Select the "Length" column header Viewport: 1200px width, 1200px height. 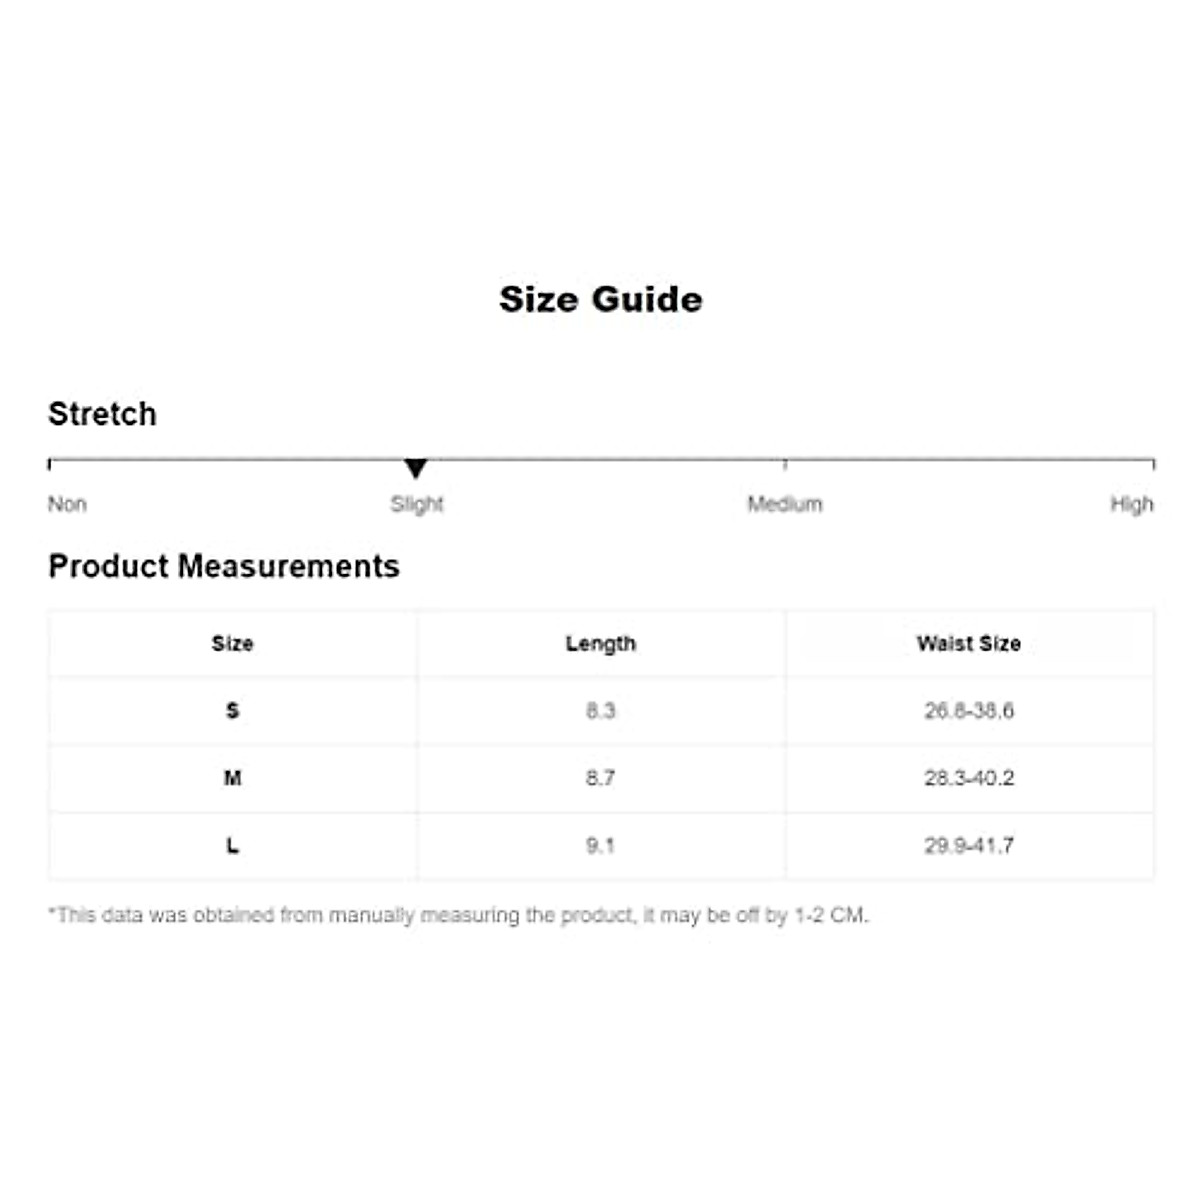pos(600,644)
